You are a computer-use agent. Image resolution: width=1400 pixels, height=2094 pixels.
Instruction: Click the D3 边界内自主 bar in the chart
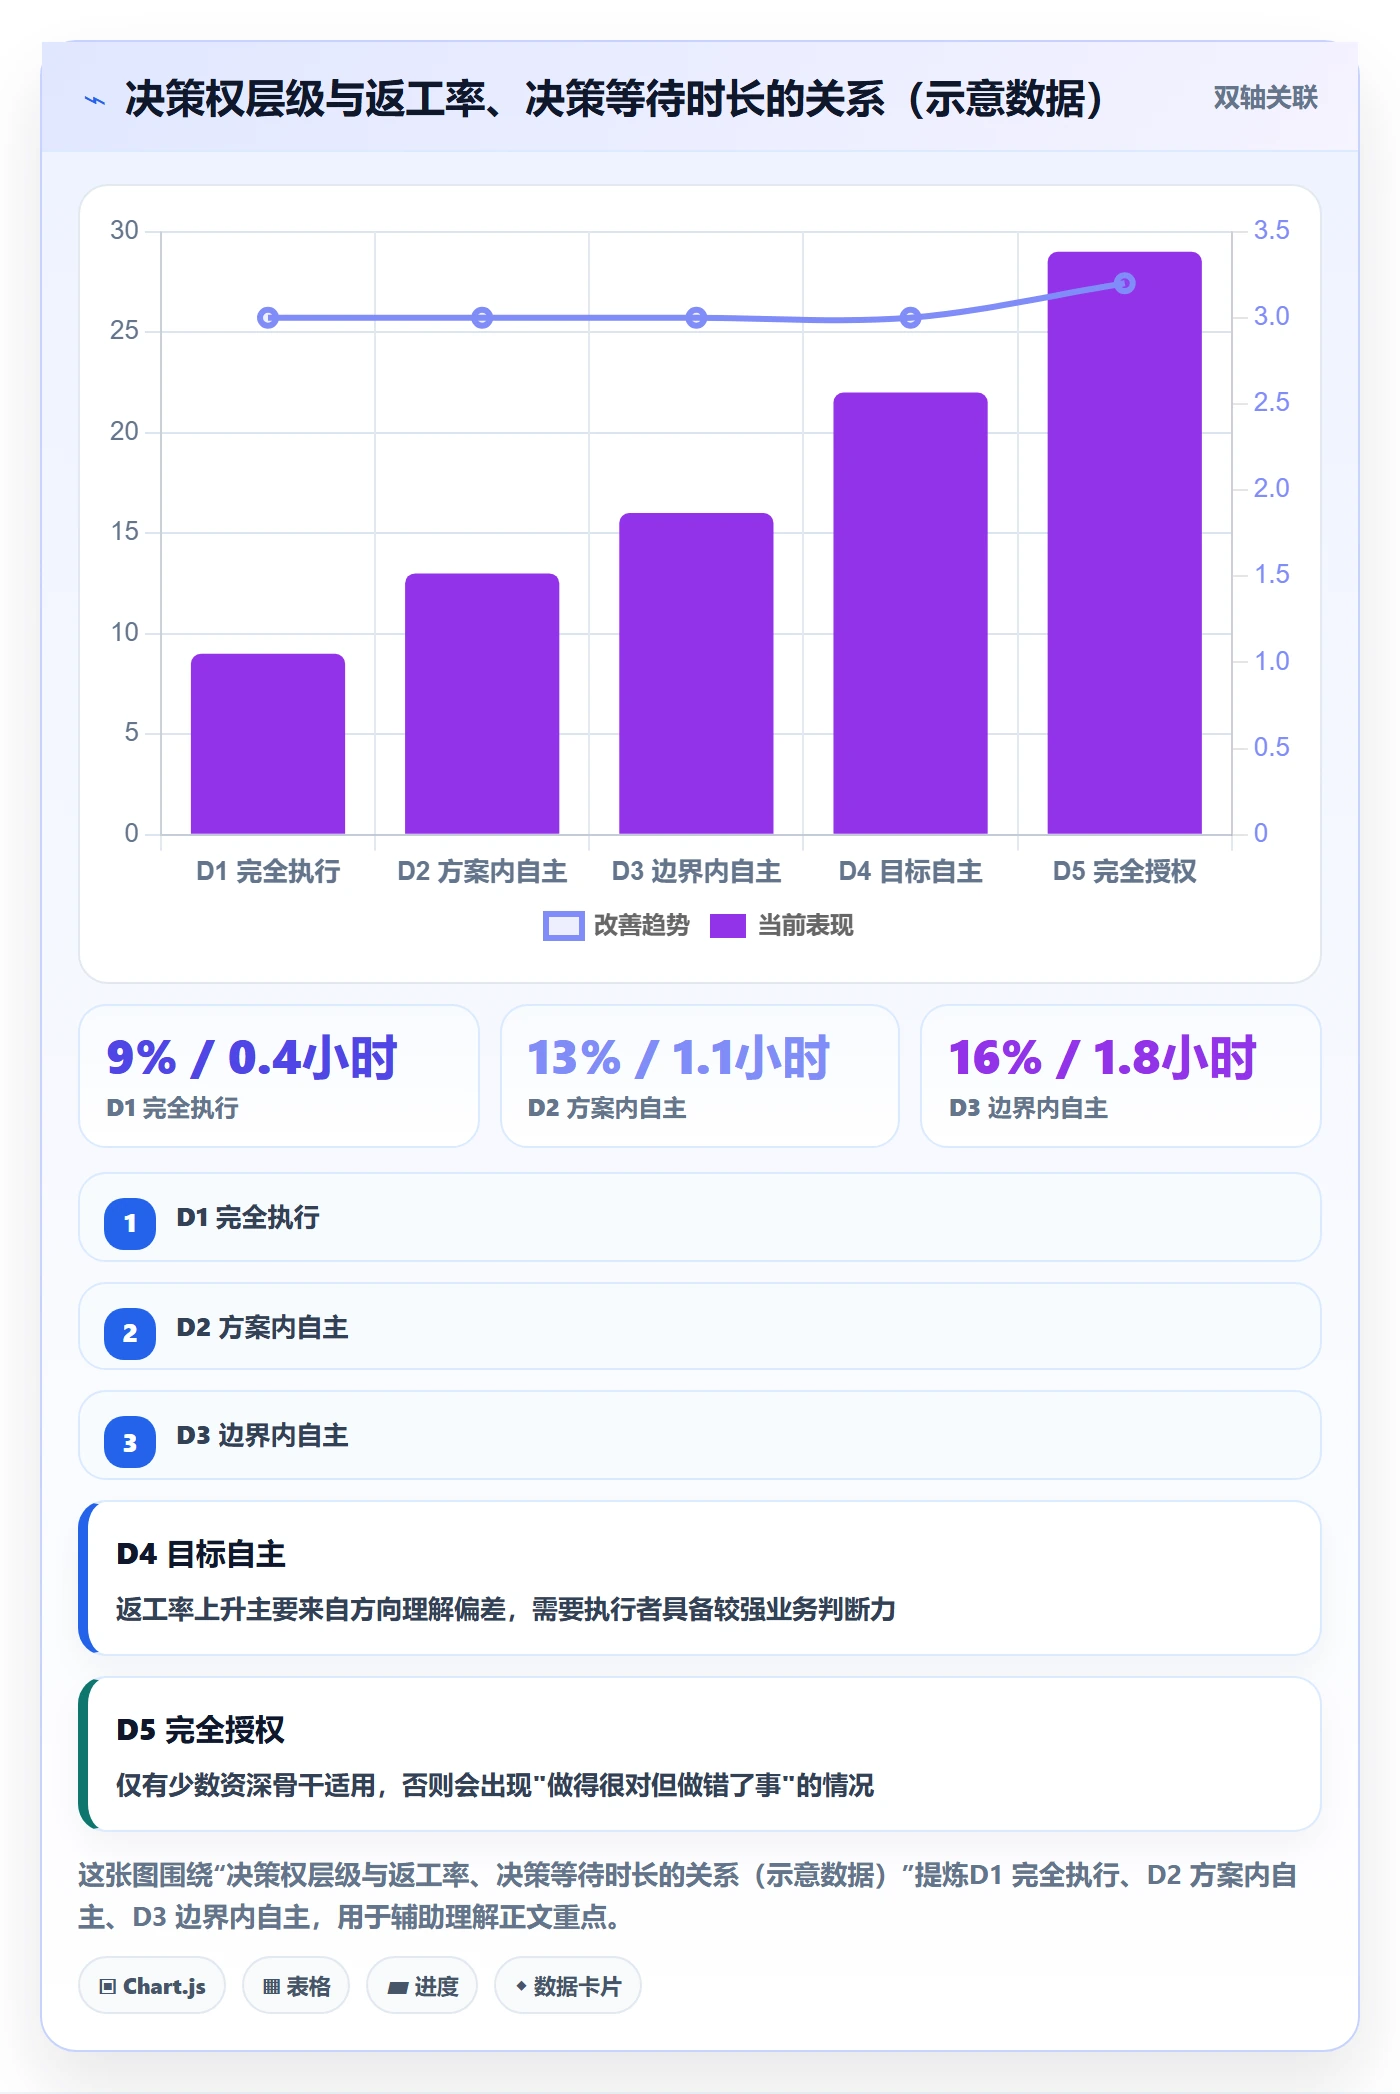(x=696, y=673)
